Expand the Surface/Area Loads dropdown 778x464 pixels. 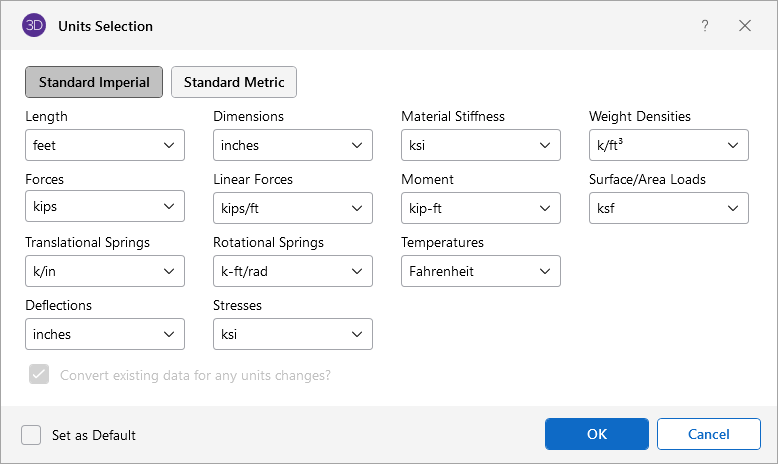point(669,208)
